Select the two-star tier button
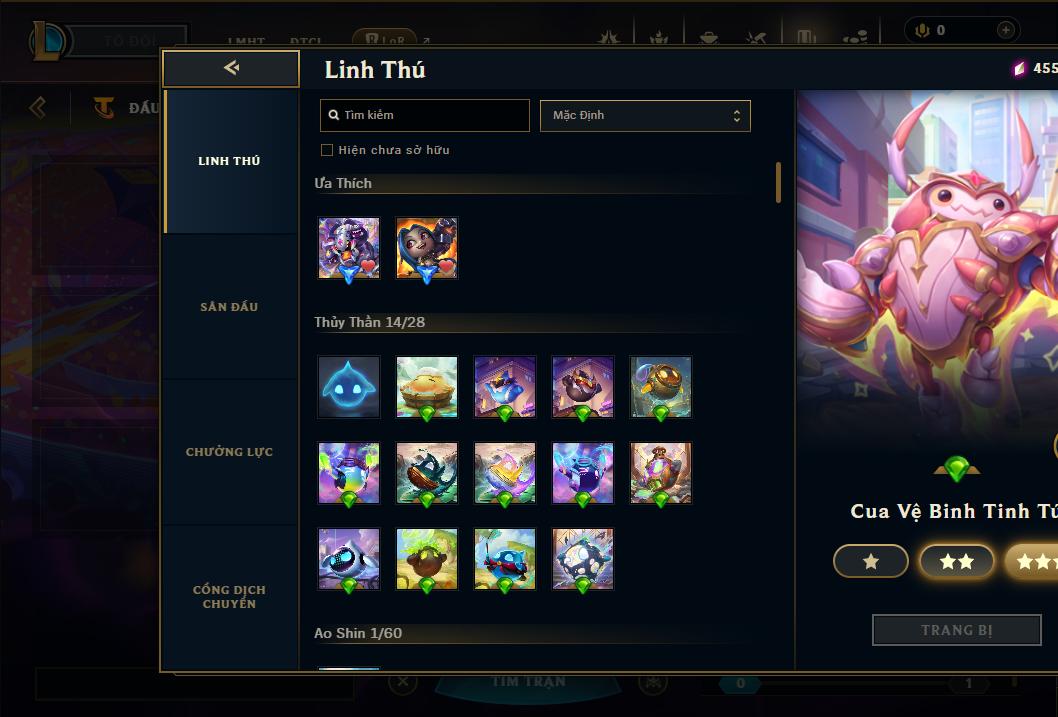This screenshot has width=1058, height=717. (956, 561)
